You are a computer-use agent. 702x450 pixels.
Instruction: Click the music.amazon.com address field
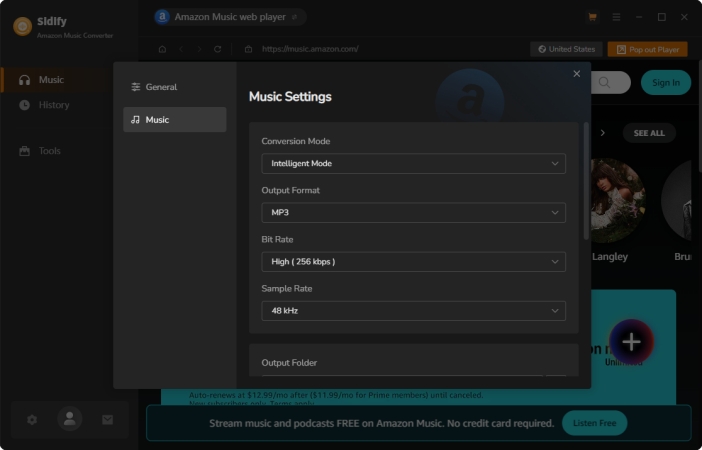(310, 49)
